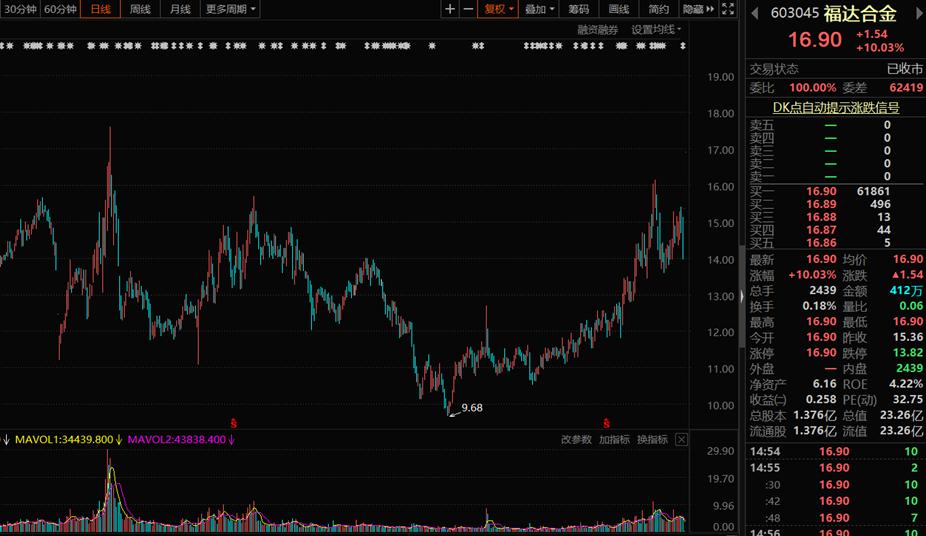Click 29.90 volume axis label
926x536 pixels.
[720, 451]
